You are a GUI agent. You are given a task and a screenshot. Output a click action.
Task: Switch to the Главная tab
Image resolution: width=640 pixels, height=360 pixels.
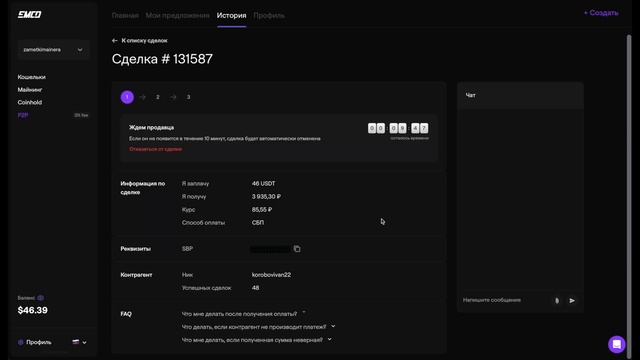coord(125,16)
